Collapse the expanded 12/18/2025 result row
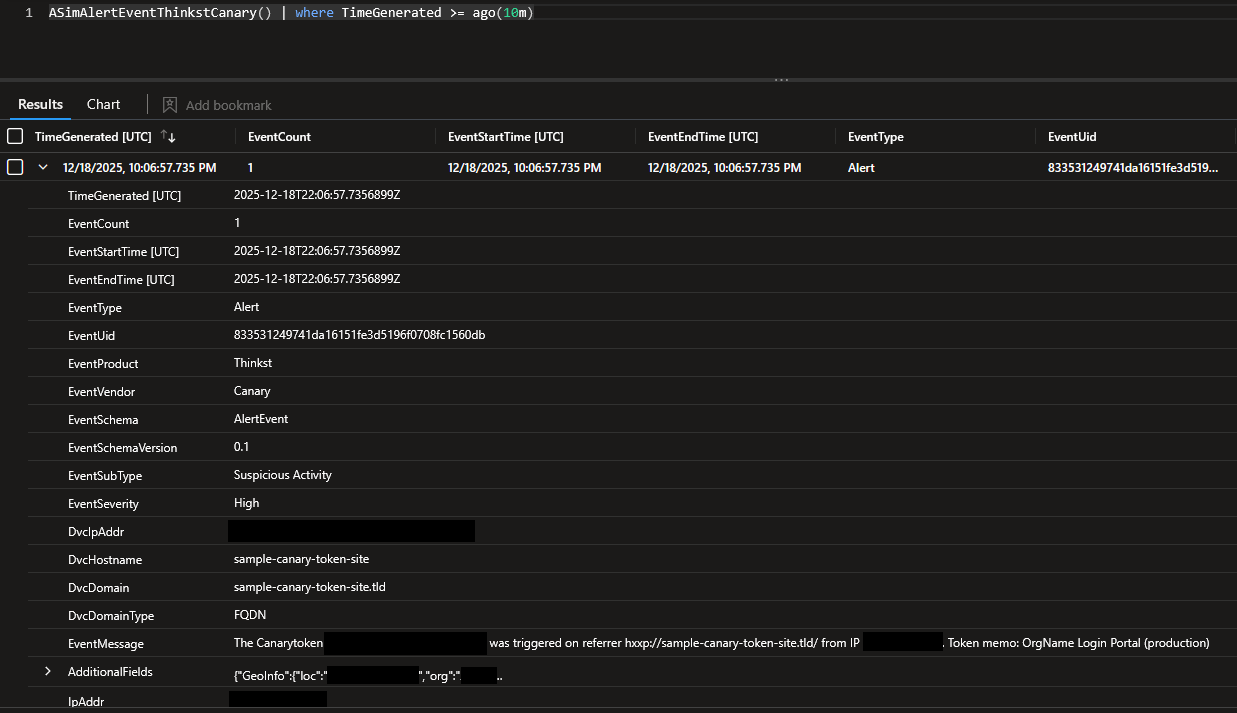 click(x=43, y=167)
